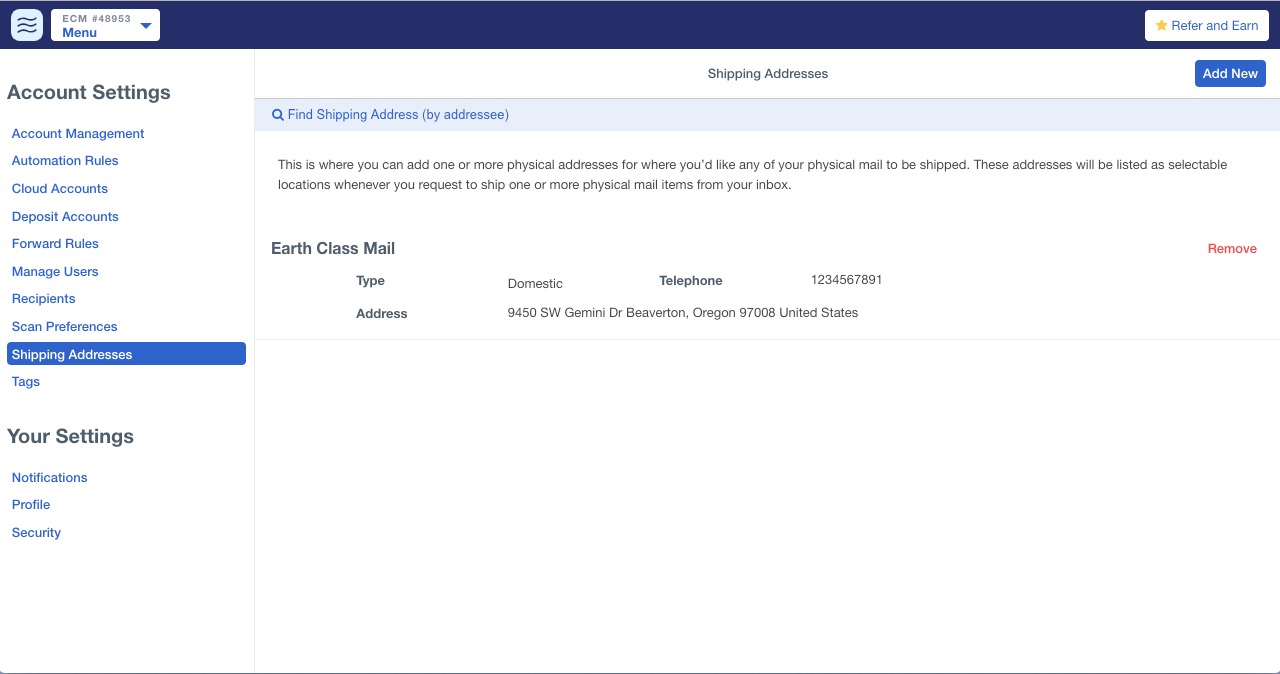Screen dimensions: 1280x674
Task: Click the address 9450 SW Gemini Dr
Action: (x=683, y=313)
